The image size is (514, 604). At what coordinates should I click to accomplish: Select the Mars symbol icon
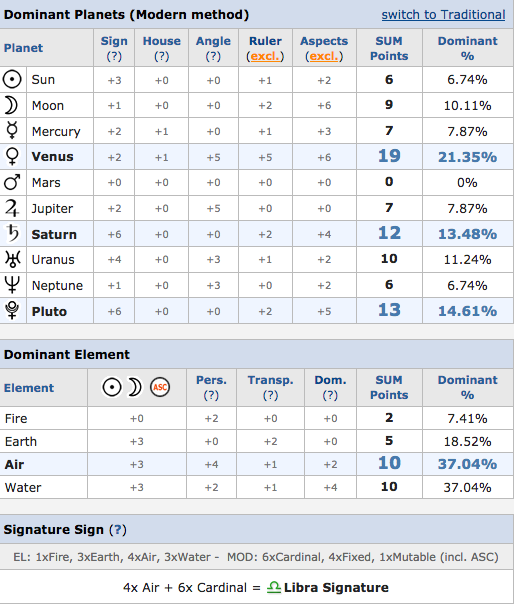12,182
